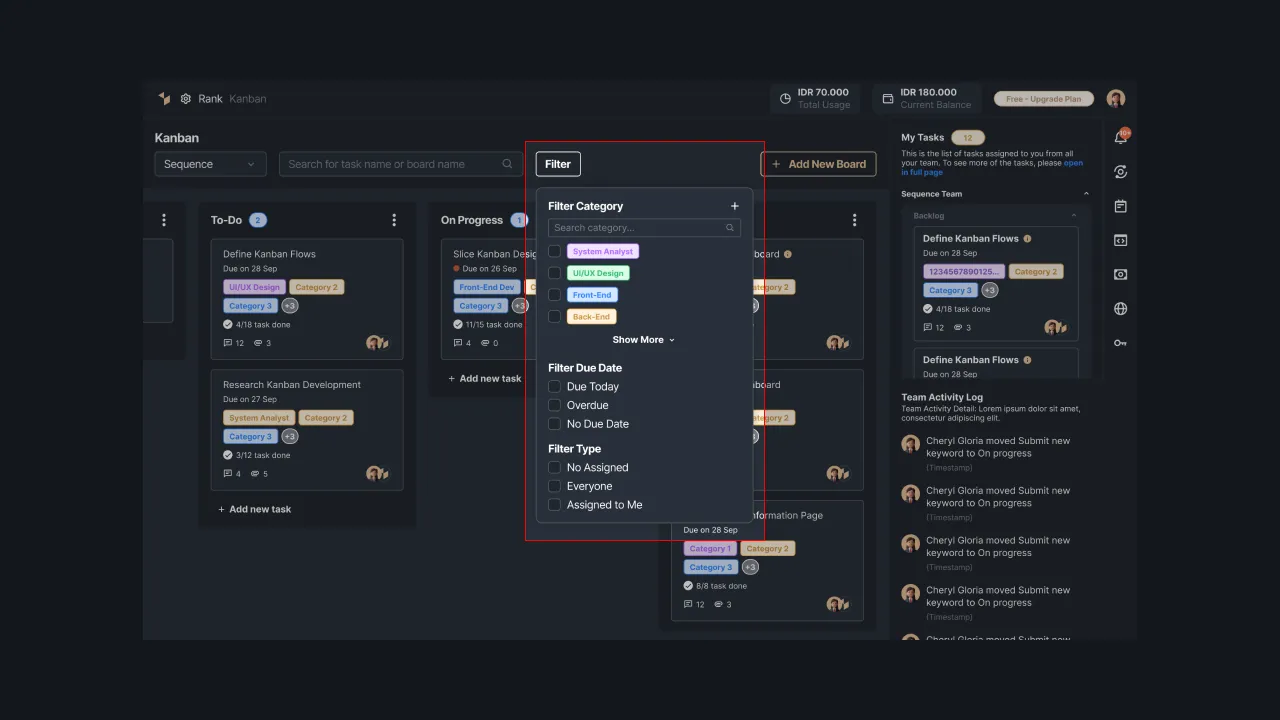Viewport: 1280px width, 720px height.
Task: Check the System Analyst category filter
Action: point(554,251)
